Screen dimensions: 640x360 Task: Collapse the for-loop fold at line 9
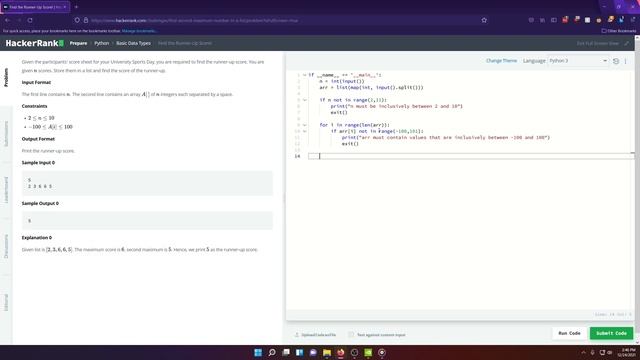click(x=304, y=125)
